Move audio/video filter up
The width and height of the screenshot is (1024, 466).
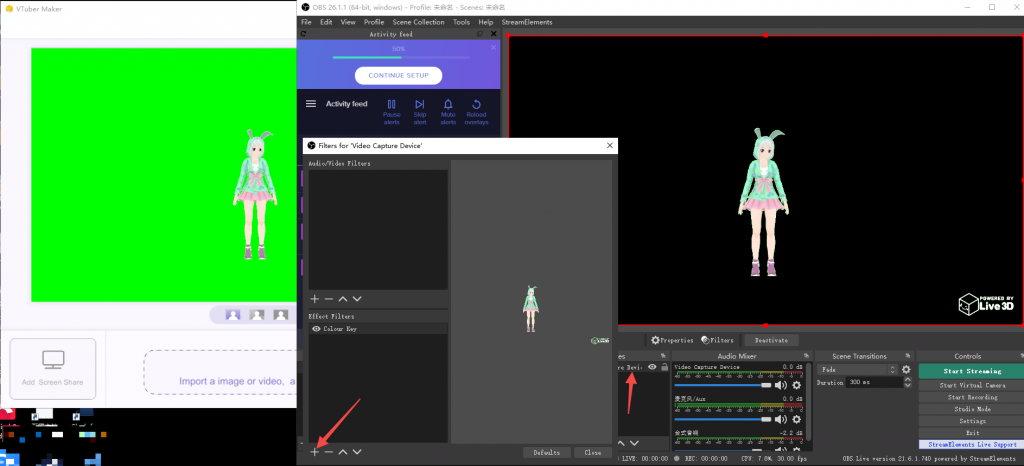(x=343, y=299)
